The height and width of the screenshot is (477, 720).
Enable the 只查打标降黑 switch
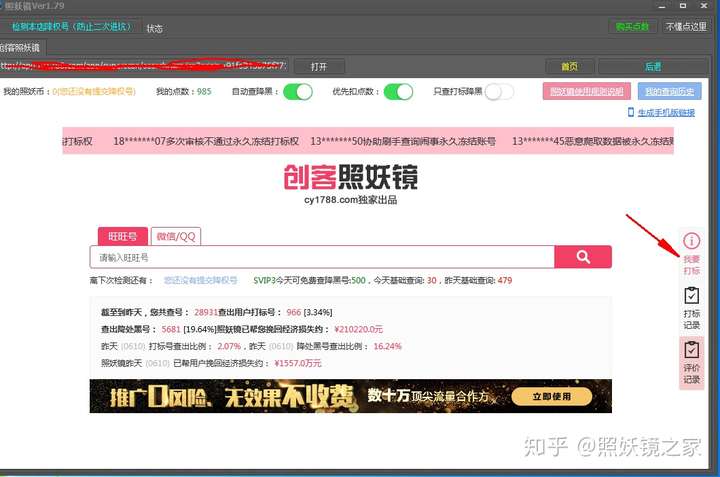[x=499, y=92]
